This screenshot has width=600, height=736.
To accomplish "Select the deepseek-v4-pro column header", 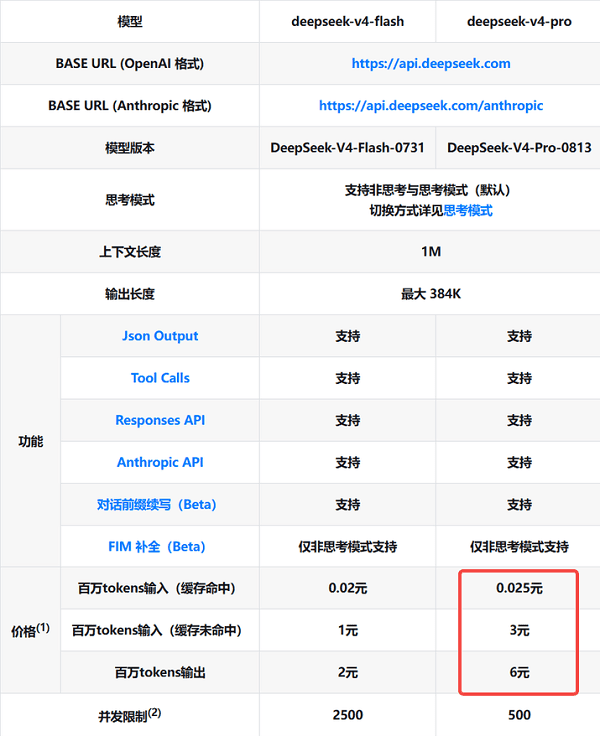I will pyautogui.click(x=519, y=22).
